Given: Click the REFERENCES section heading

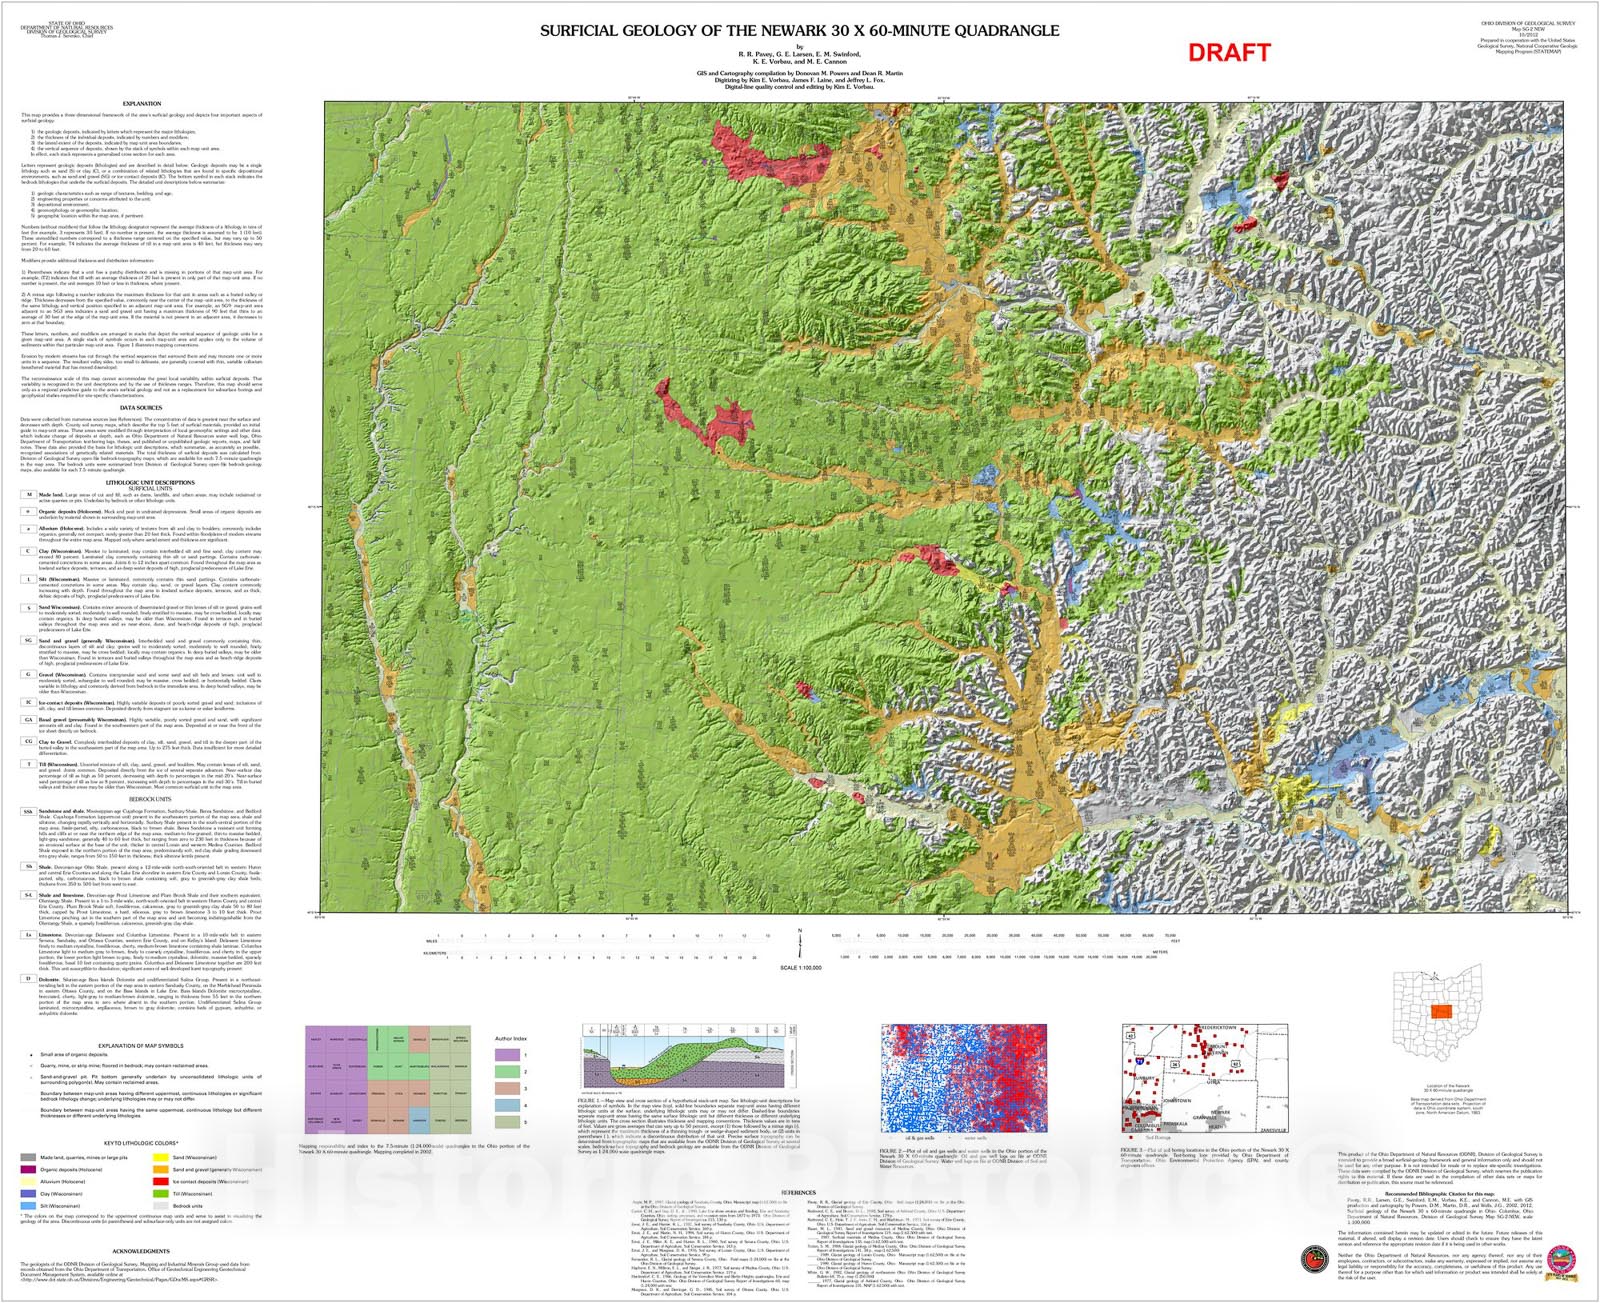Looking at the screenshot, I should pos(798,1192).
